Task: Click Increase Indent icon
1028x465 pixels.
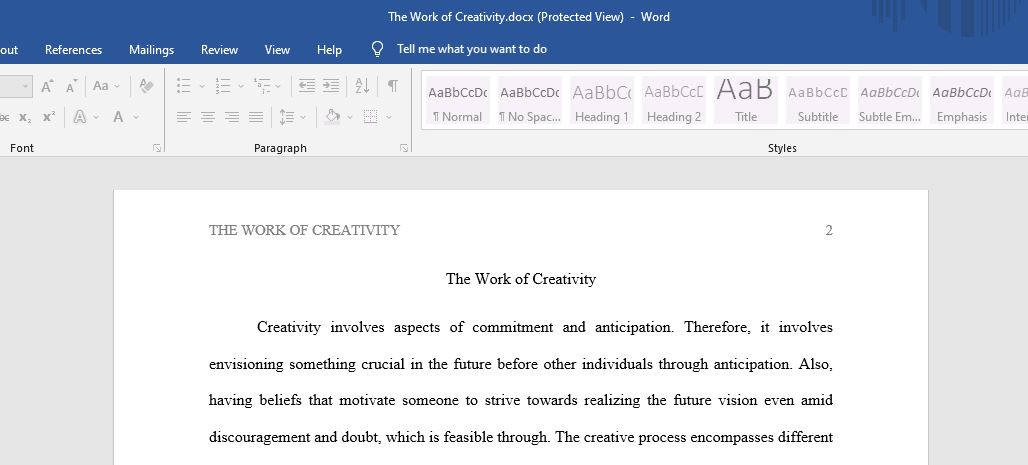Action: pos(331,86)
